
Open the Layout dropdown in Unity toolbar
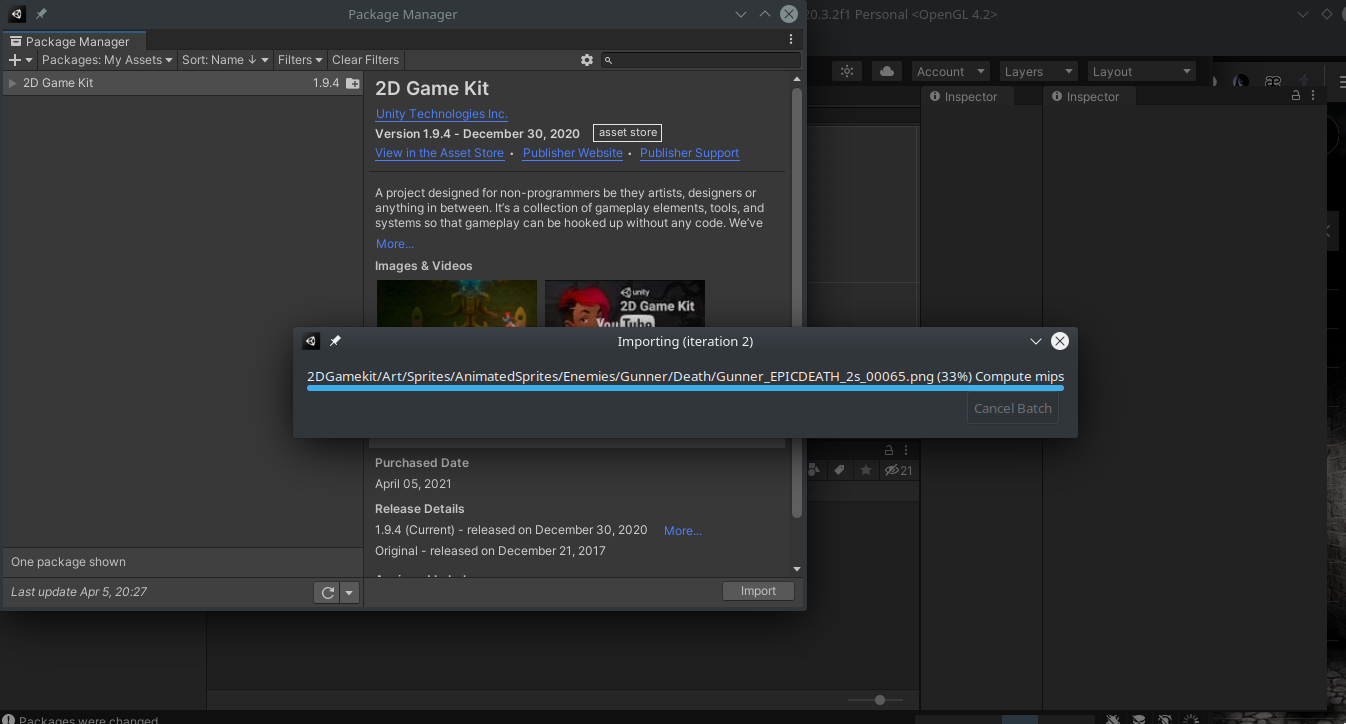1142,72
